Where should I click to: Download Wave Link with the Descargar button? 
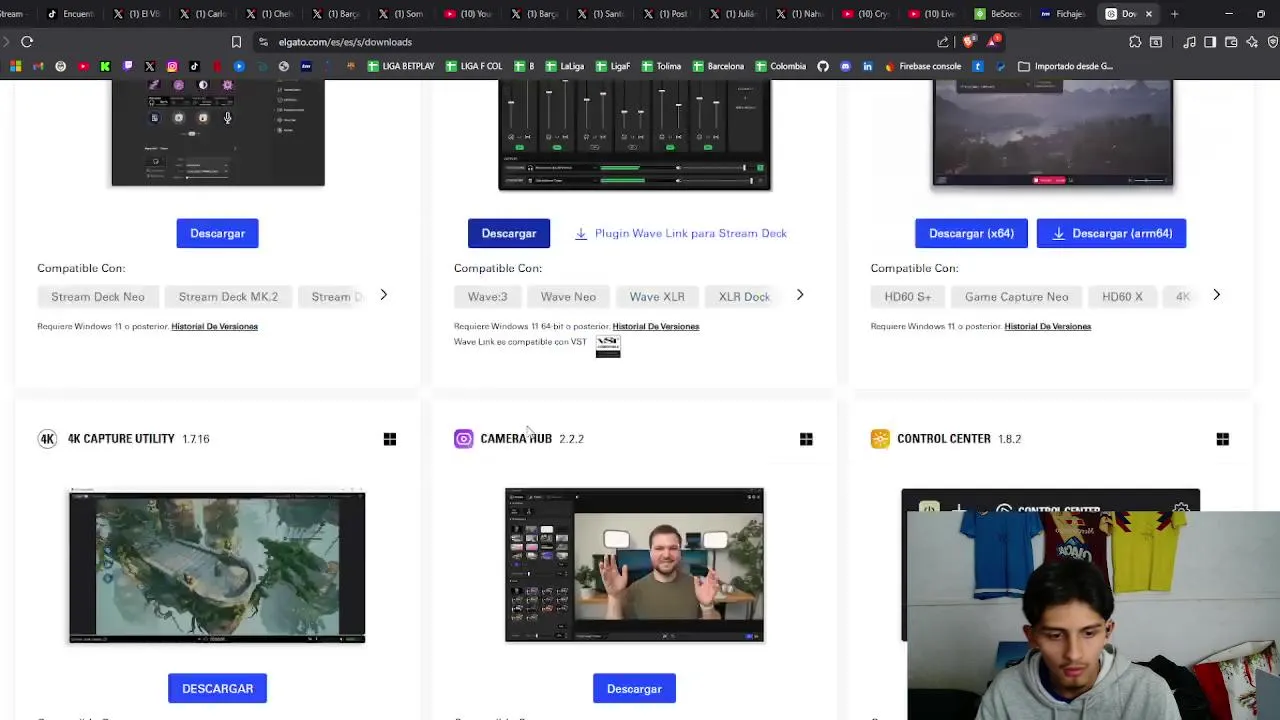click(509, 233)
